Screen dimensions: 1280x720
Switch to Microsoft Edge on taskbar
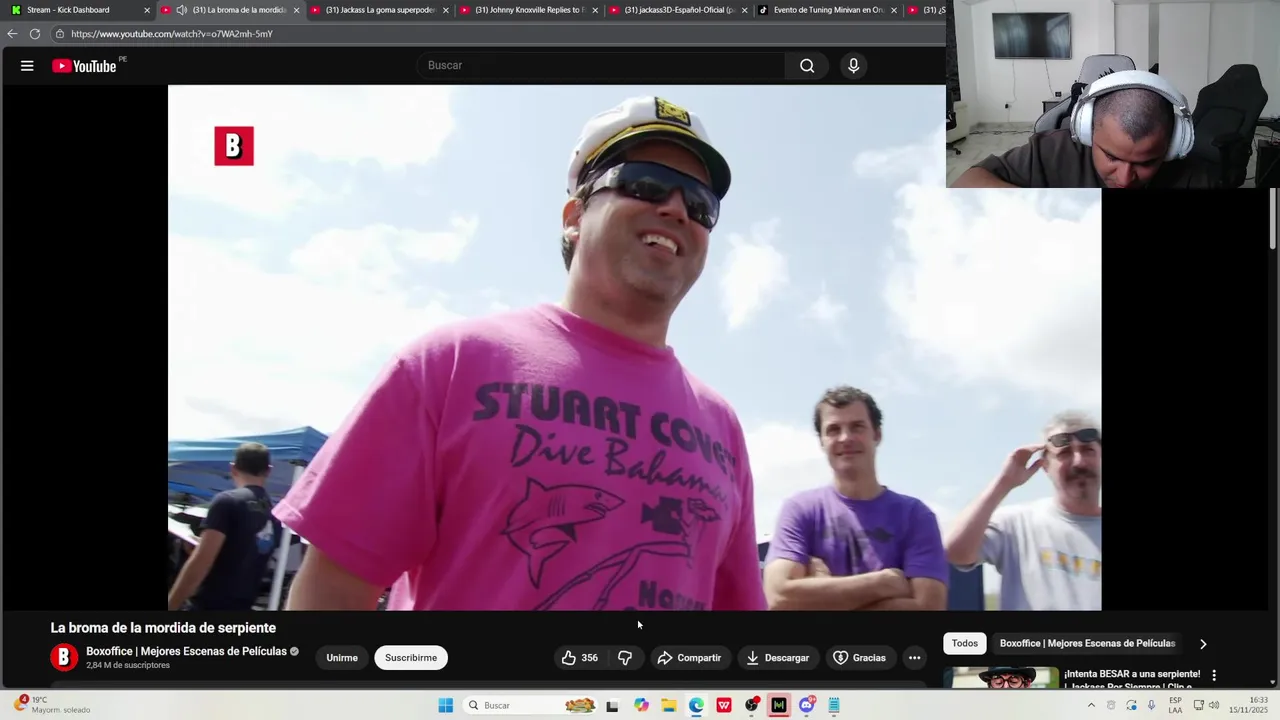(696, 706)
